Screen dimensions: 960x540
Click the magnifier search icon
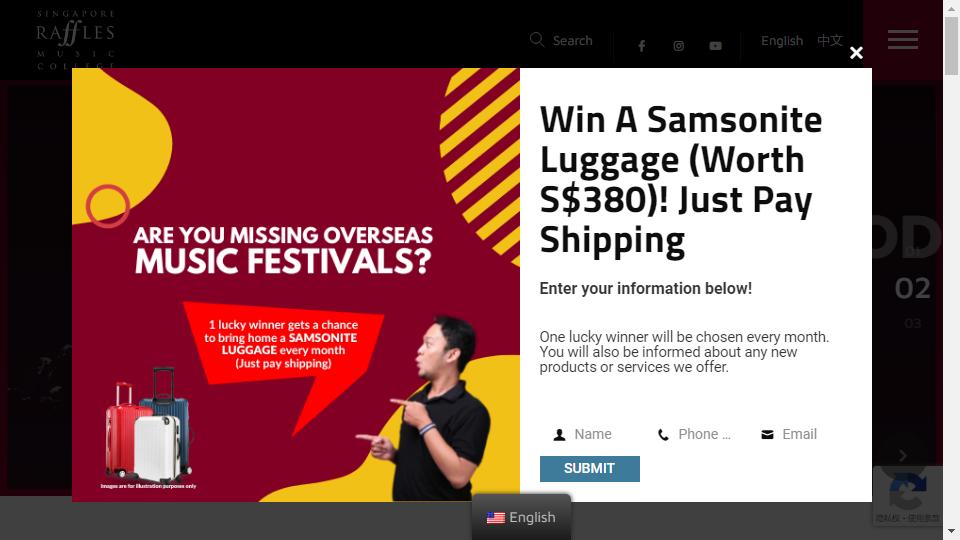537,40
